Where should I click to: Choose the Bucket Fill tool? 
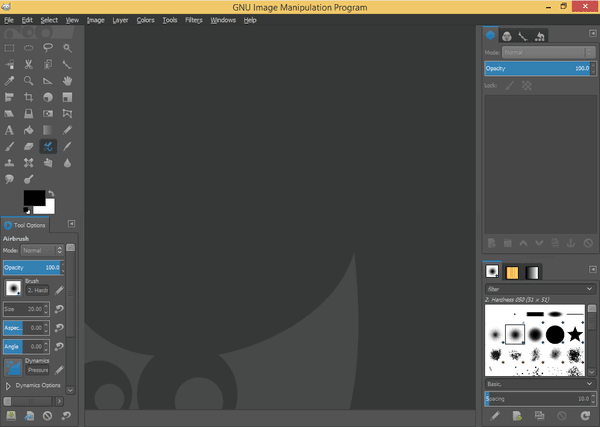pyautogui.click(x=29, y=130)
